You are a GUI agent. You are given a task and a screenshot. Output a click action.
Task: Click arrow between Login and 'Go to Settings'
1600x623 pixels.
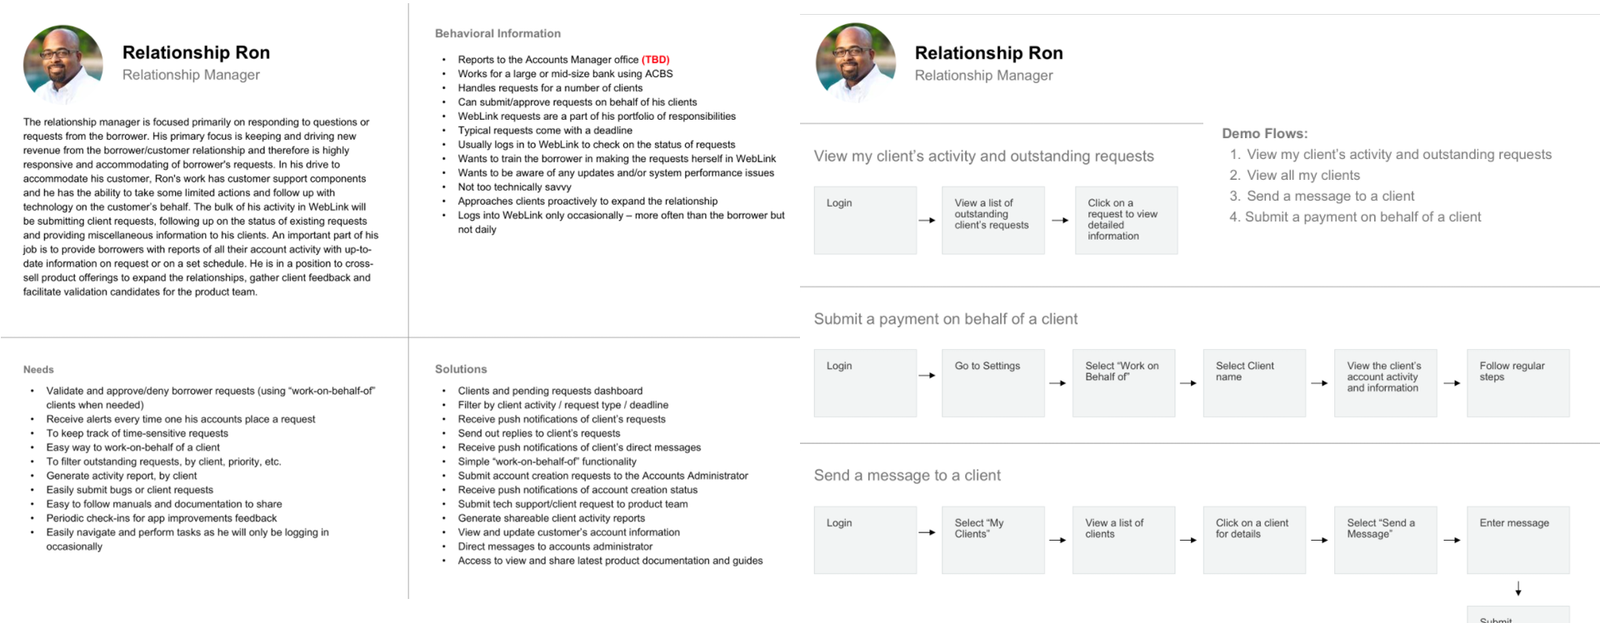(x=927, y=376)
